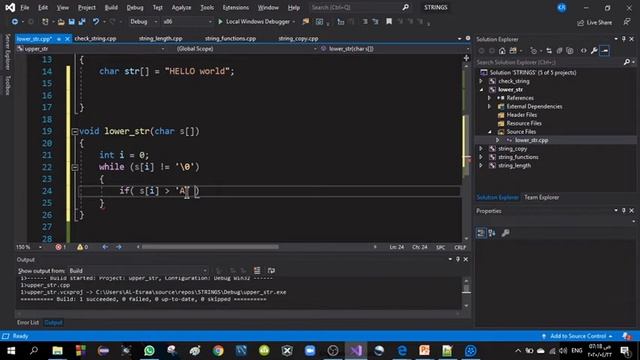Open the Build menu
The width and height of the screenshot is (640, 360).
point(111,7)
